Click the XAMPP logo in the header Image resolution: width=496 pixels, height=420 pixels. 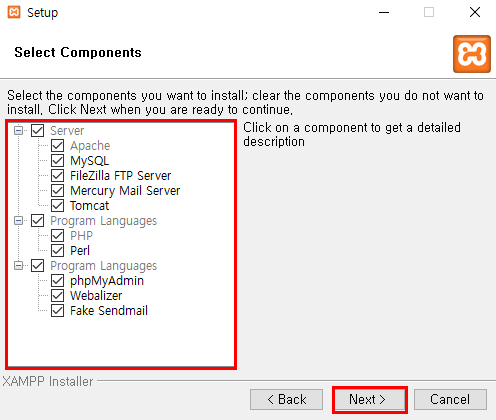click(472, 54)
